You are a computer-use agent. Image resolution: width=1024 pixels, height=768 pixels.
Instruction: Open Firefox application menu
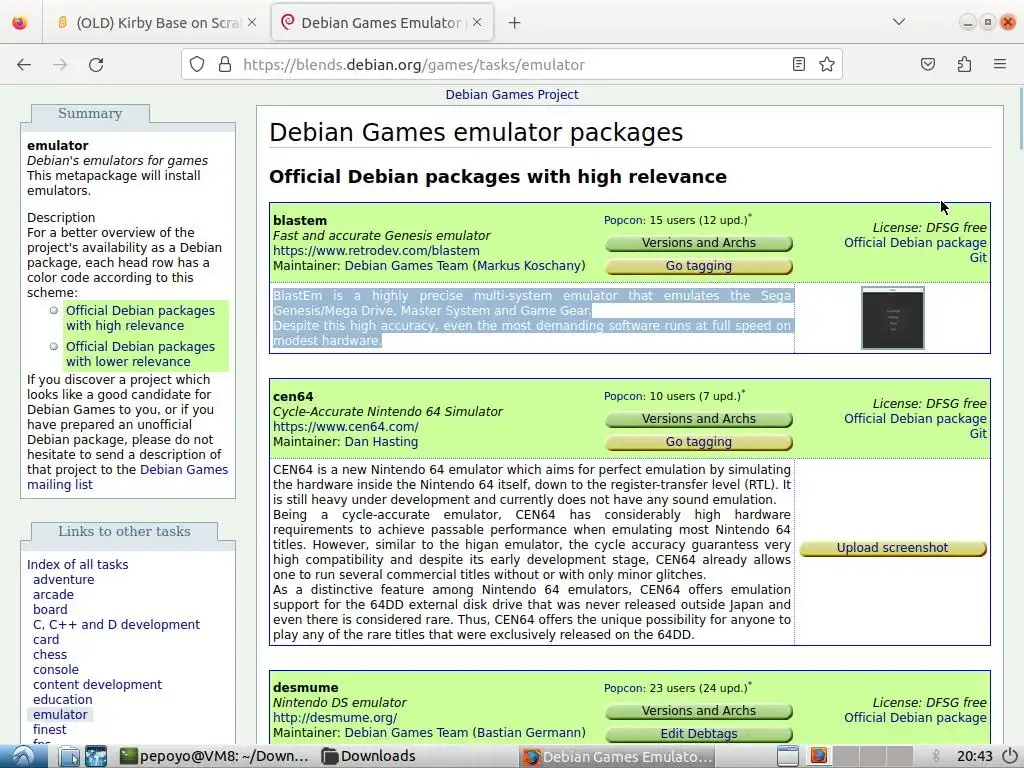[1000, 64]
